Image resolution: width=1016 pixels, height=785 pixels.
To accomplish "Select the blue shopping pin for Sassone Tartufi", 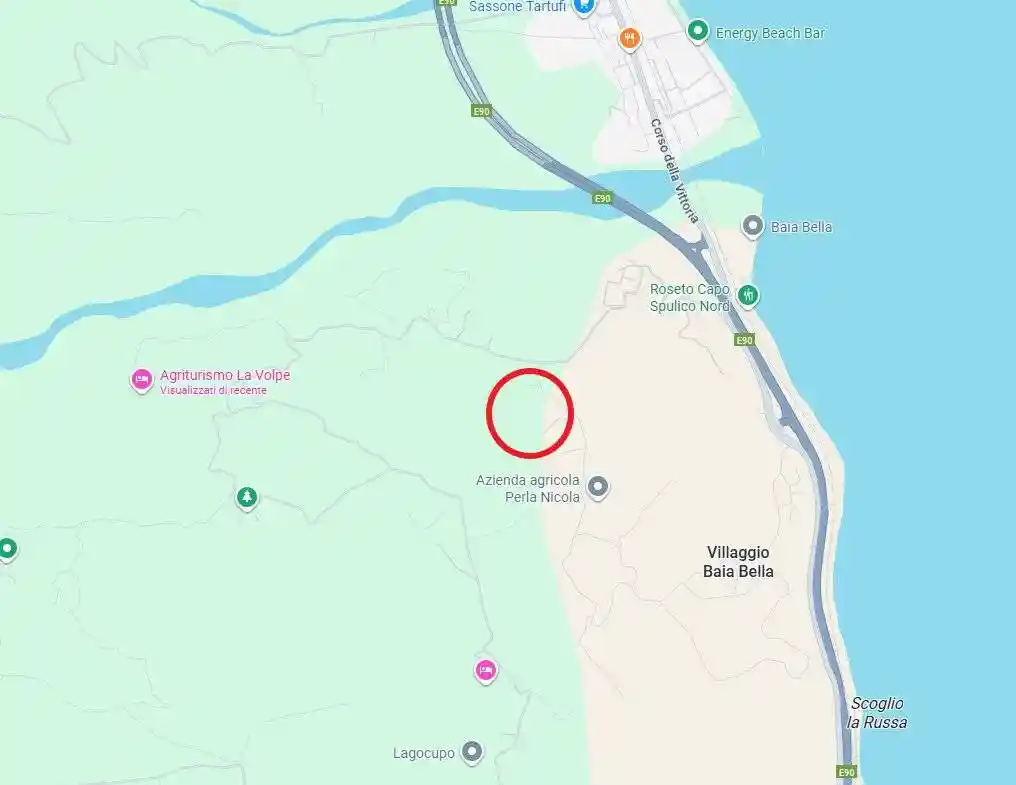I will (x=584, y=6).
